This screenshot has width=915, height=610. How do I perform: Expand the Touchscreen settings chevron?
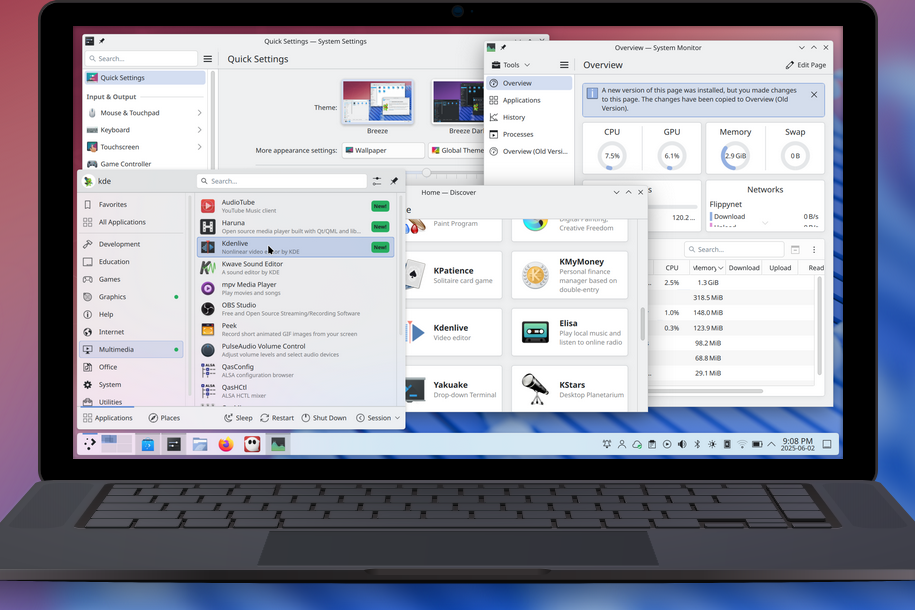point(200,147)
